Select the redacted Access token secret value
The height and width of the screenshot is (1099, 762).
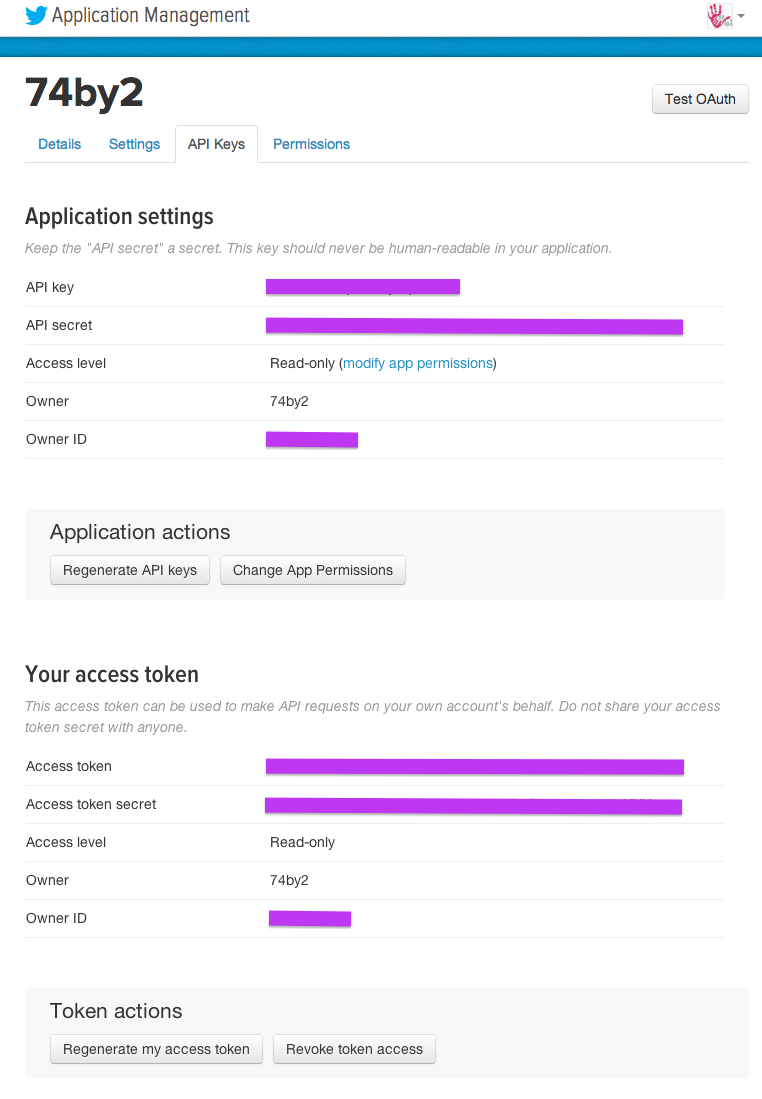(473, 805)
